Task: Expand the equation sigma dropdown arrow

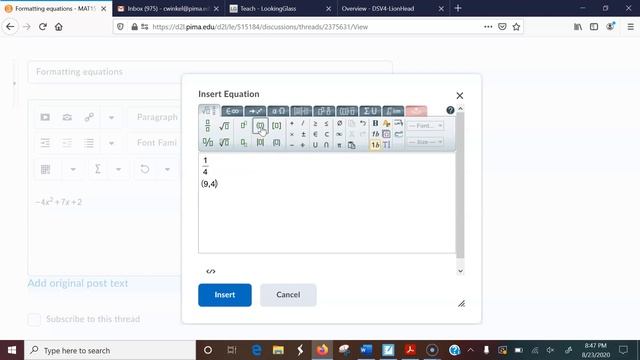Action: tap(118, 169)
